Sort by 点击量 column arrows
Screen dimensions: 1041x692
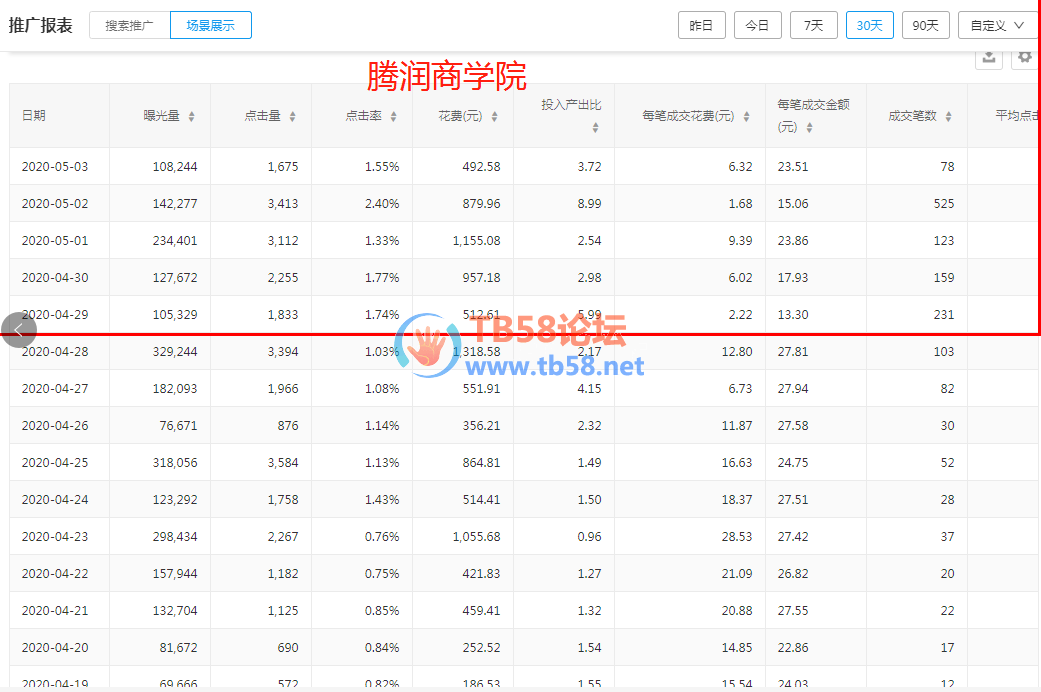pos(292,116)
